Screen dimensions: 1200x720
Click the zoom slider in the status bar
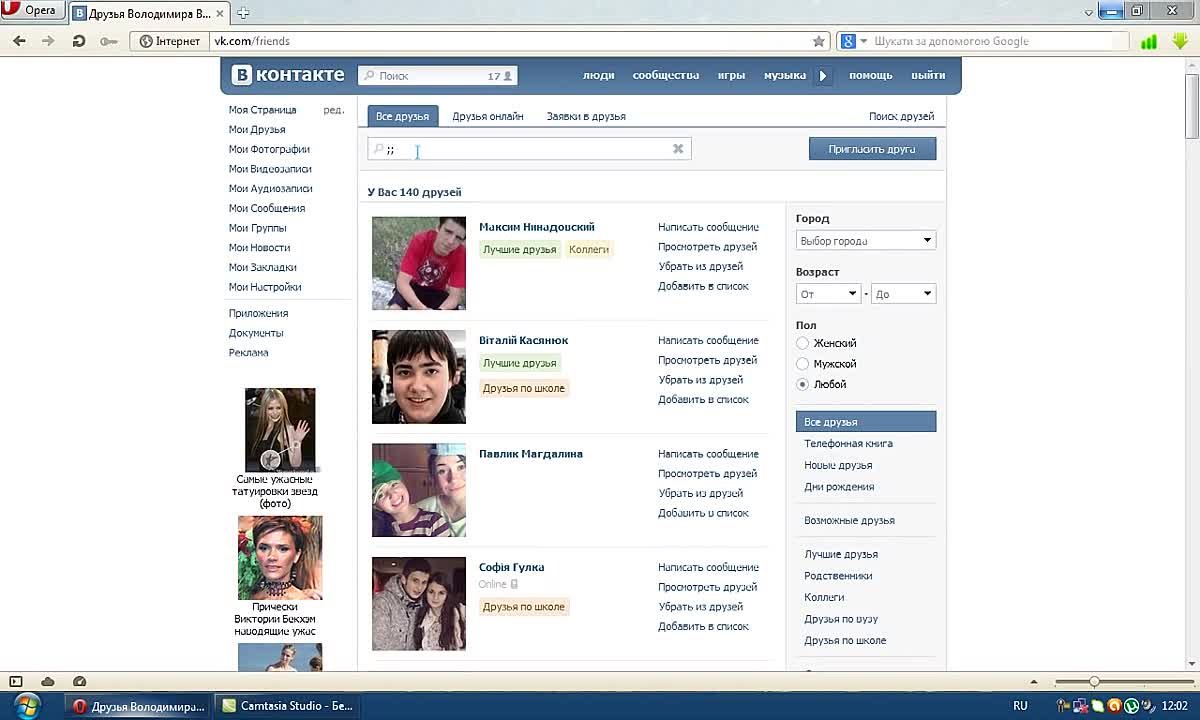click(x=1094, y=681)
